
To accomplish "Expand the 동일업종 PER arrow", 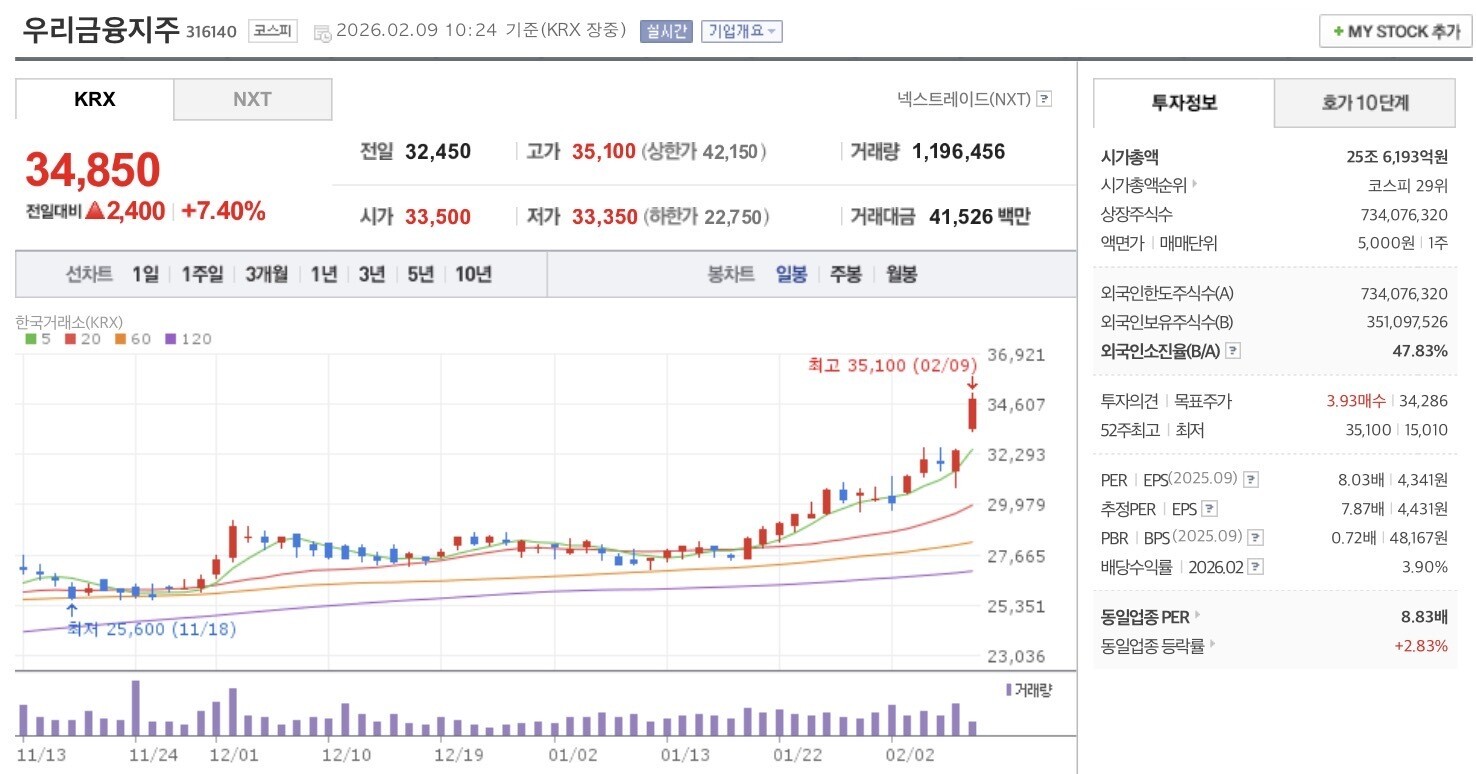I will click(x=1197, y=616).
